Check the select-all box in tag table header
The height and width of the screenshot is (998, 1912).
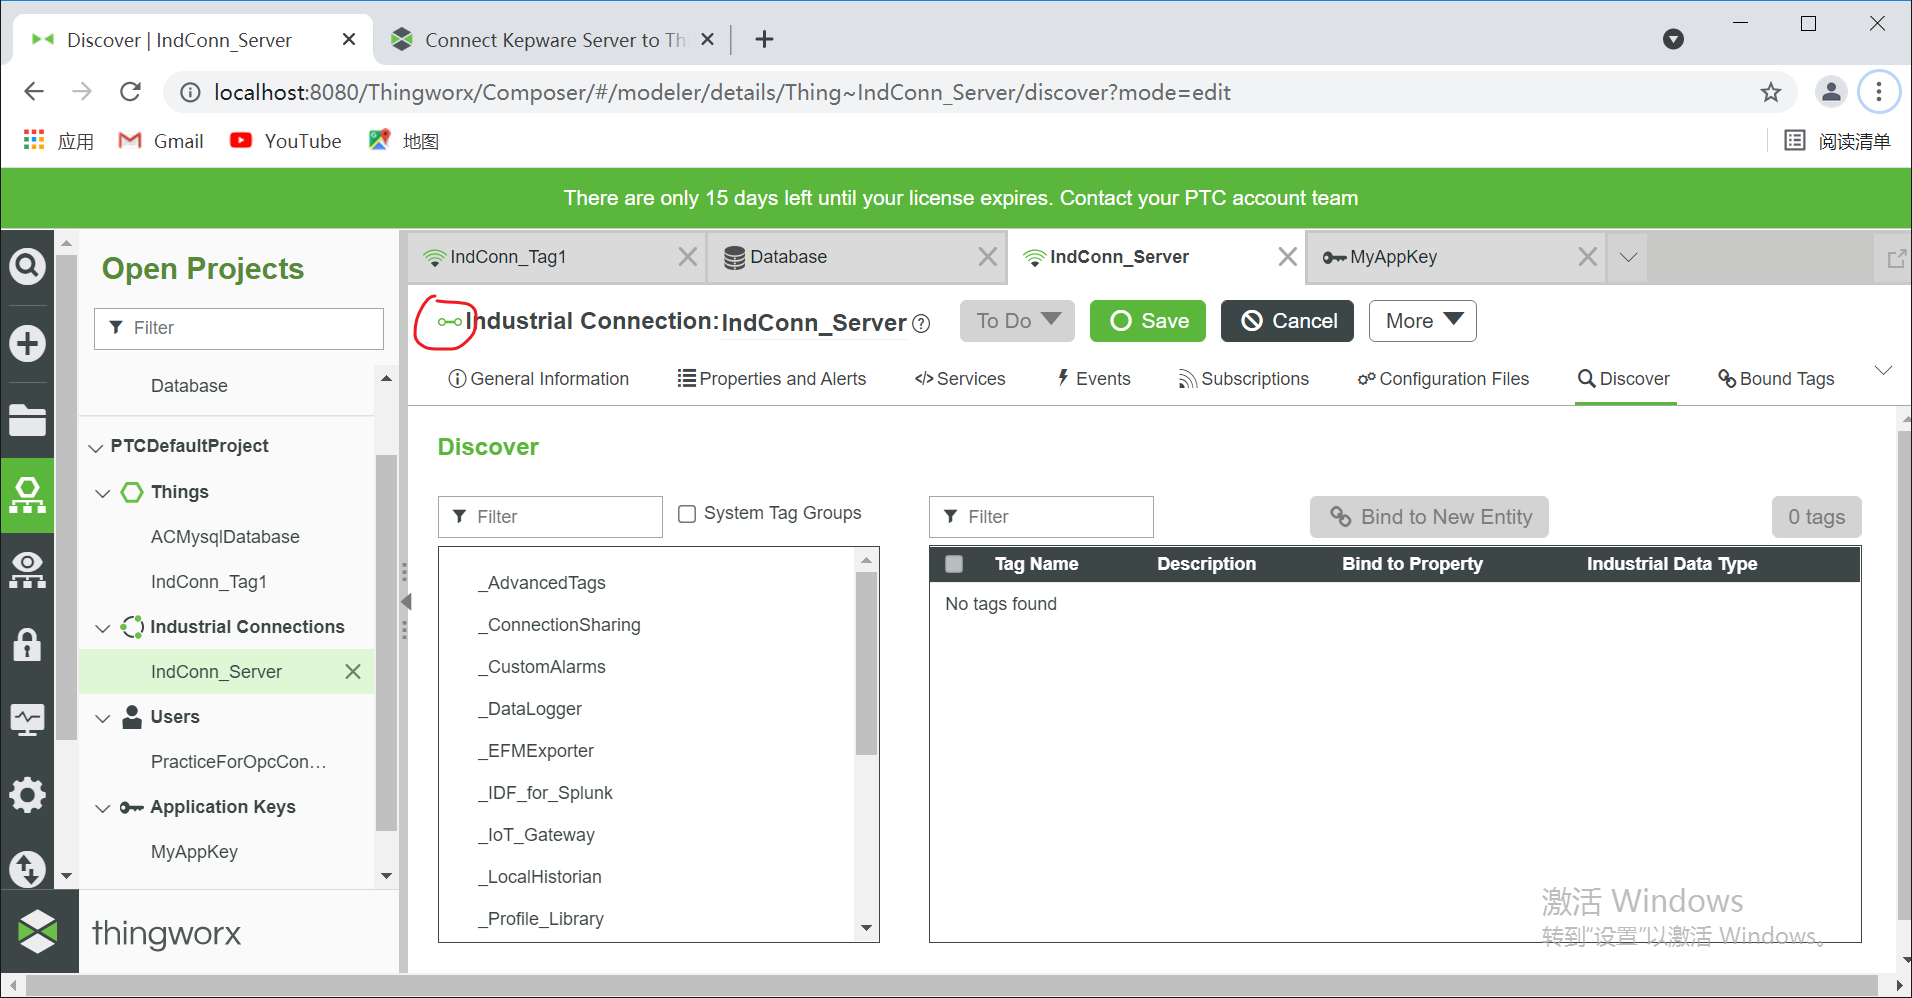(954, 564)
